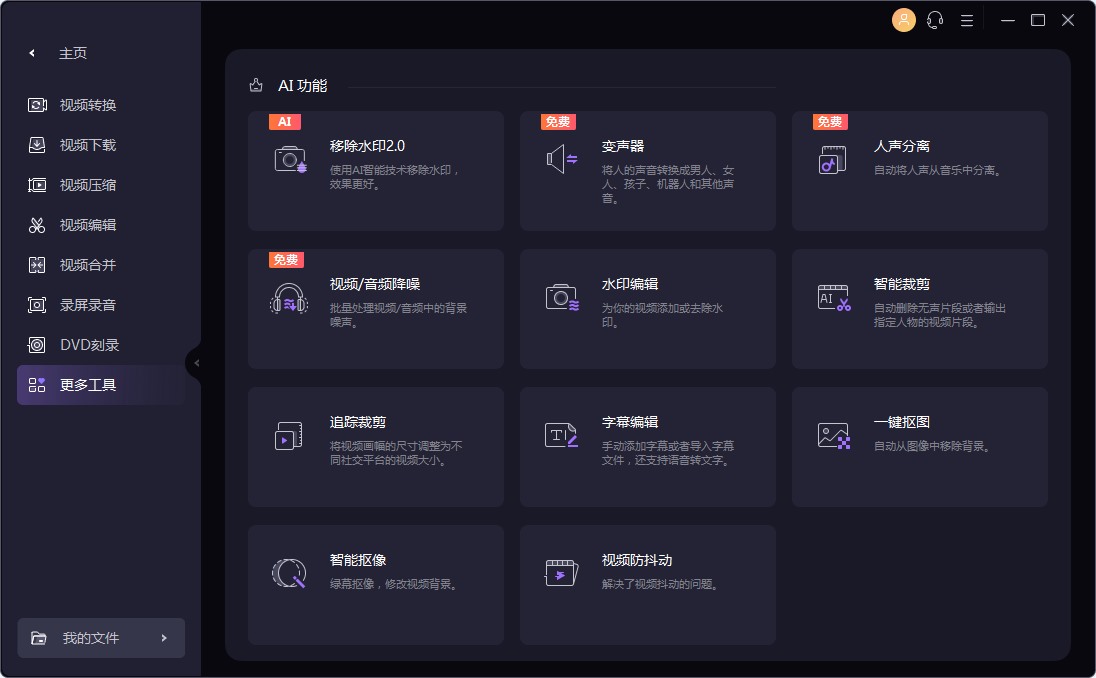Screen dimensions: 1096x678
Task: Open the 追踪裁剪 tracking crop tool
Action: tap(375, 446)
